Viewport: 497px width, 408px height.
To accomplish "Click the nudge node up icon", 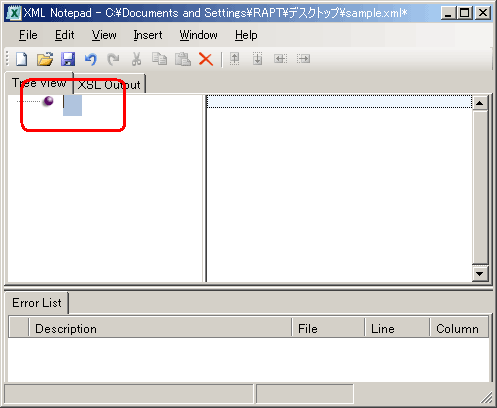I will [x=235, y=59].
